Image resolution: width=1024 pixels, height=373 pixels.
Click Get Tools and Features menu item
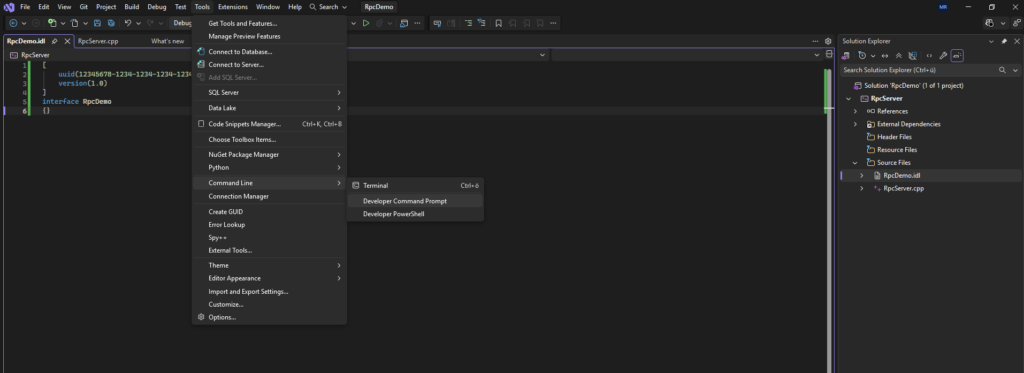click(269, 24)
